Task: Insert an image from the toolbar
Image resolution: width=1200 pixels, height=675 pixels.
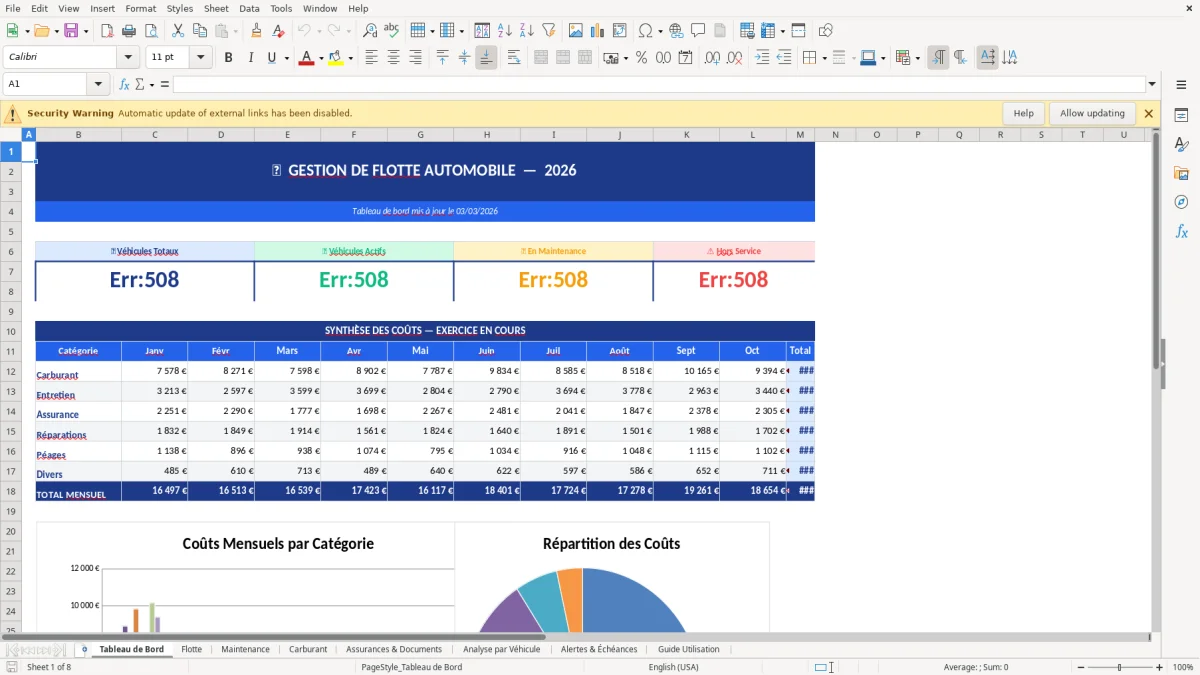Action: (x=576, y=30)
